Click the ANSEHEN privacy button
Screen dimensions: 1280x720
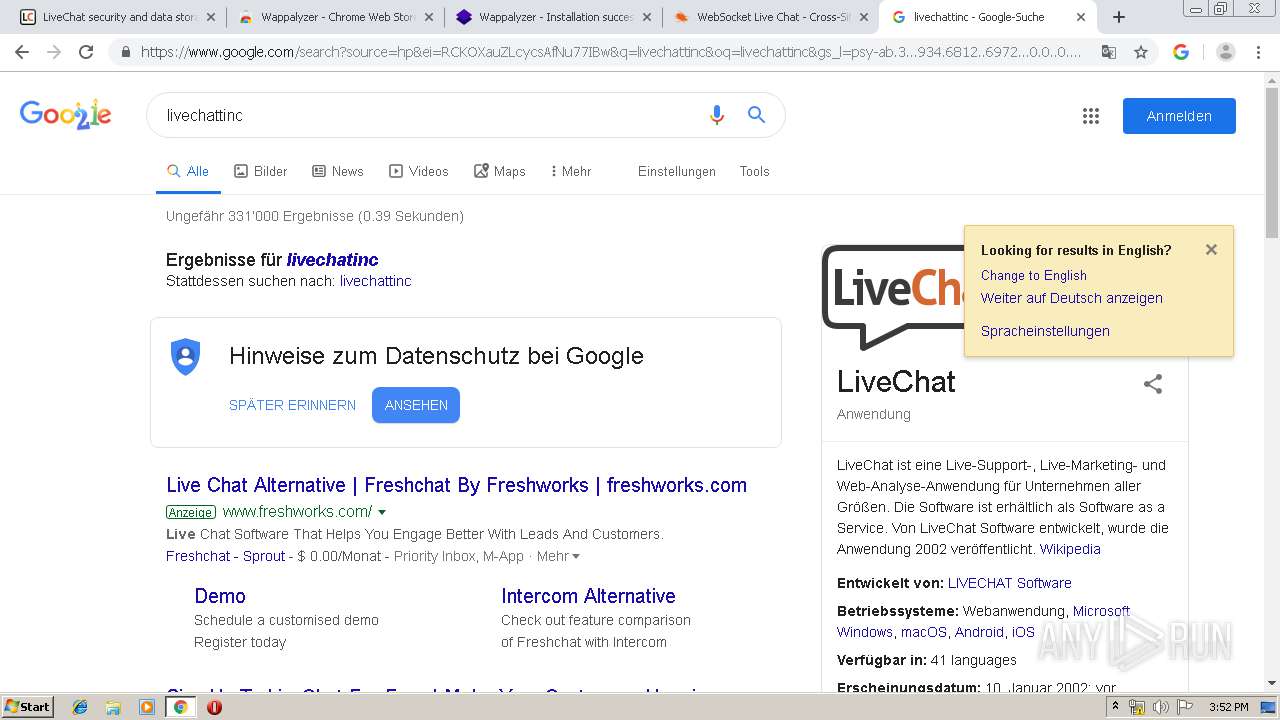[416, 405]
